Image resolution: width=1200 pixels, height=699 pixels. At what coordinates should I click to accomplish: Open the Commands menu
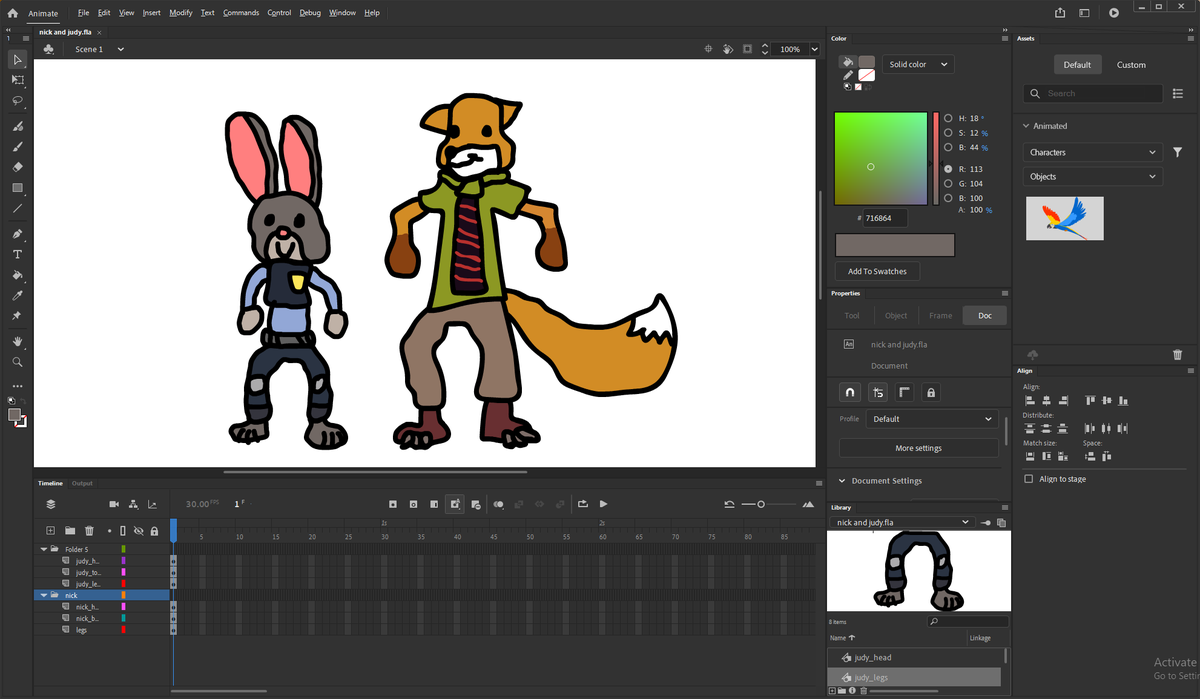point(241,13)
